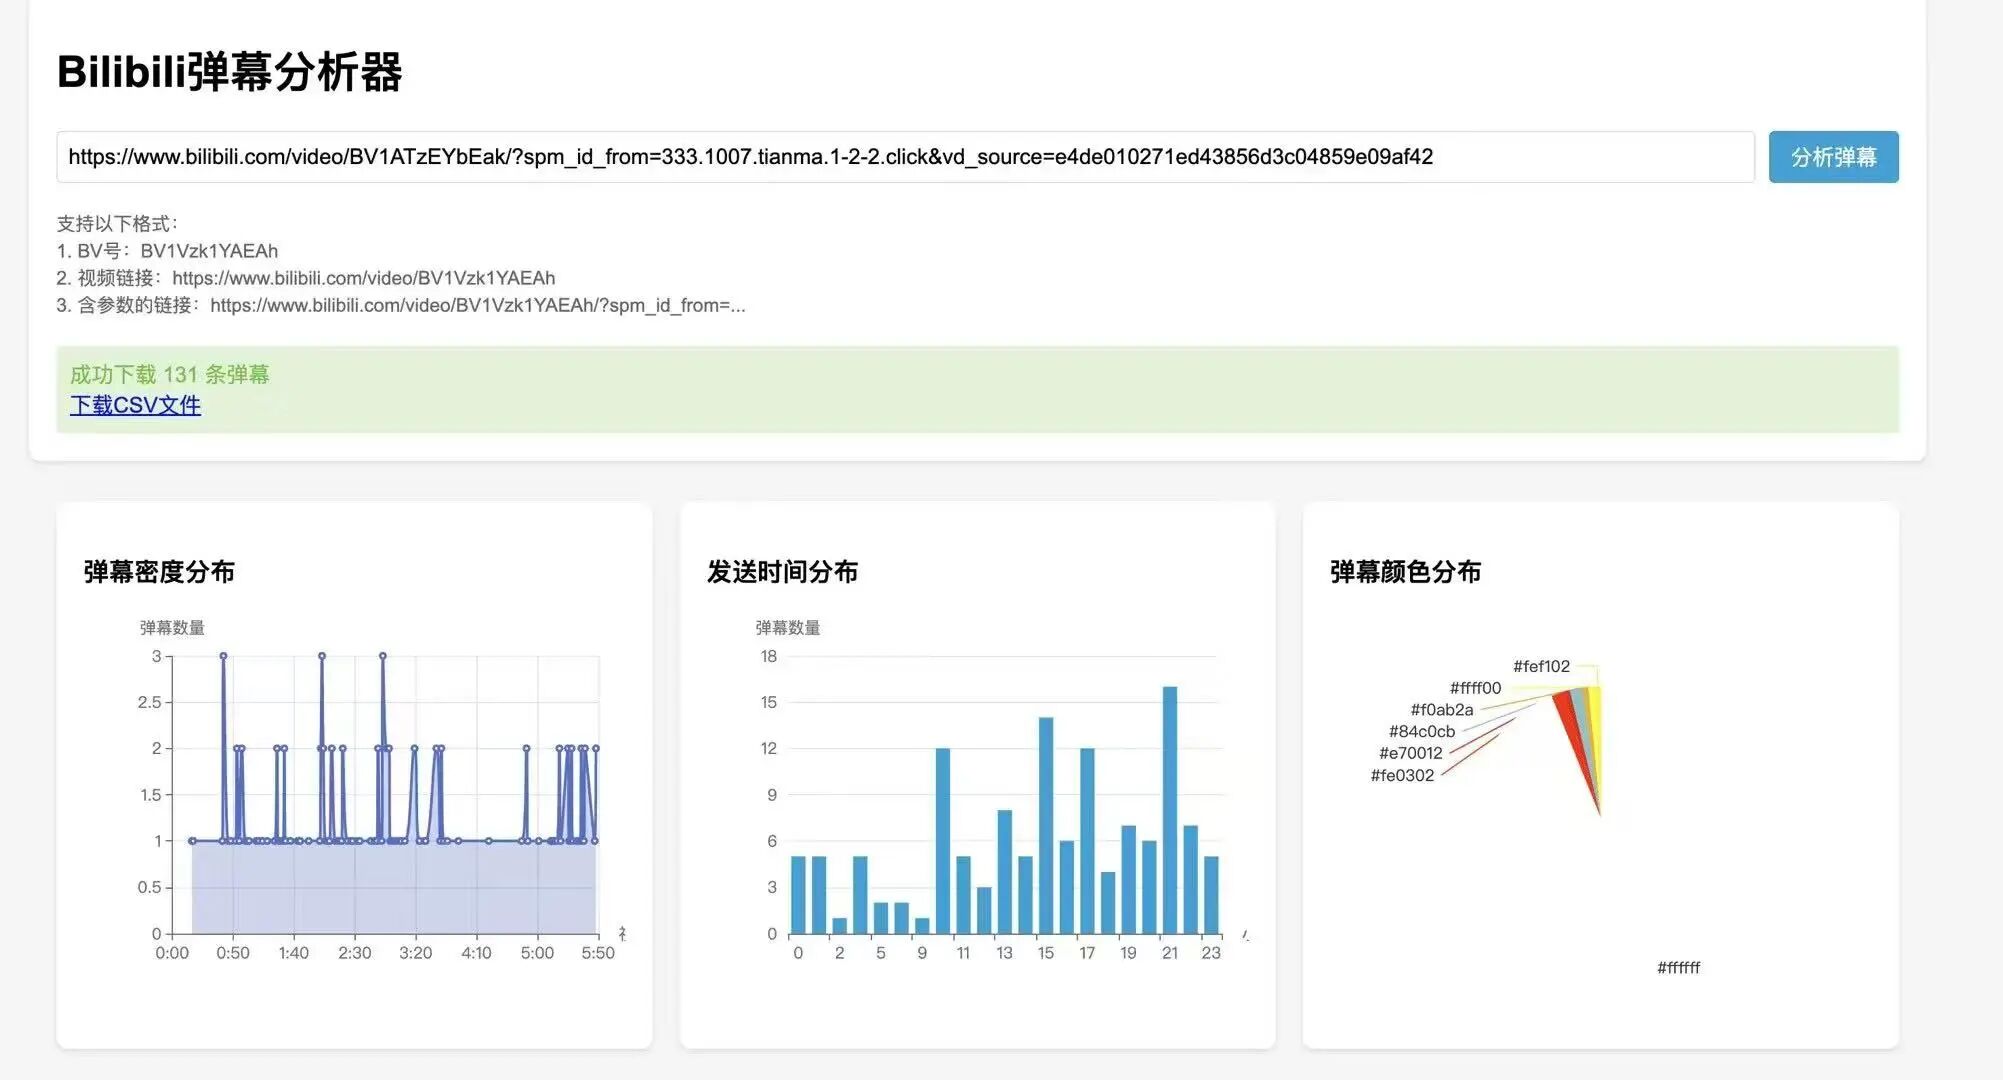Viewport: 2003px width, 1080px height.
Task: Click the last bar at hour 23
Action: point(1211,894)
